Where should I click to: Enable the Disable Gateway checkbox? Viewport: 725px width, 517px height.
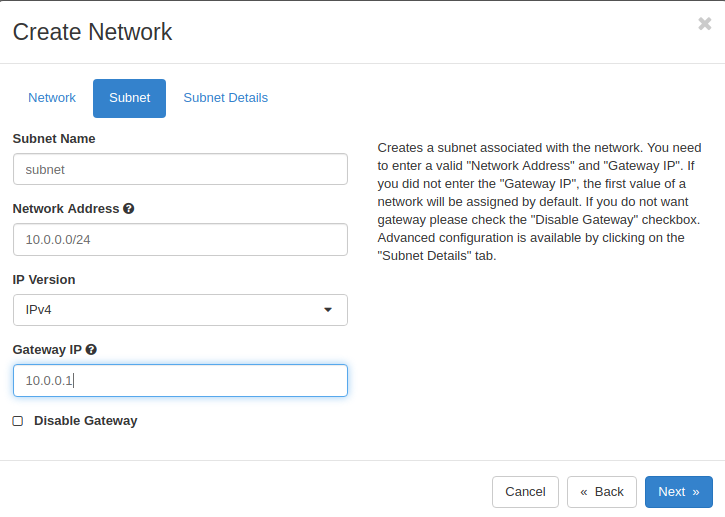(x=18, y=421)
